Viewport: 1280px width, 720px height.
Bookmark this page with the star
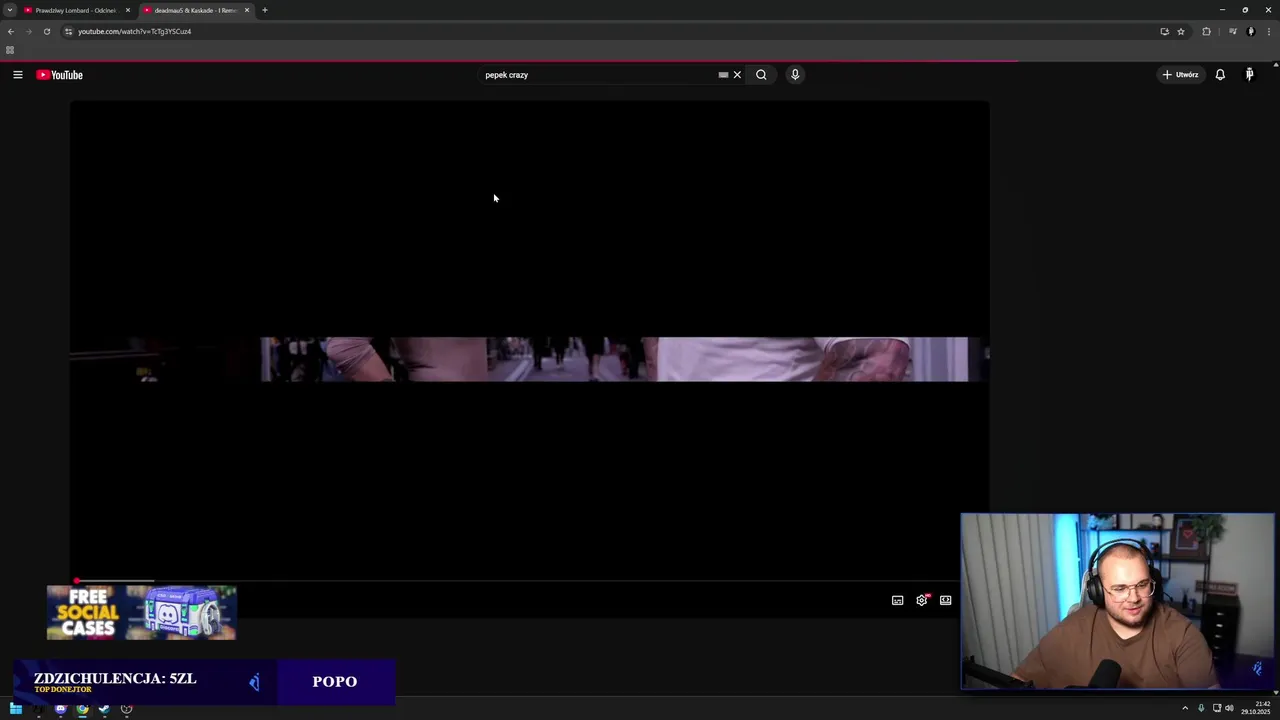tap(1181, 31)
